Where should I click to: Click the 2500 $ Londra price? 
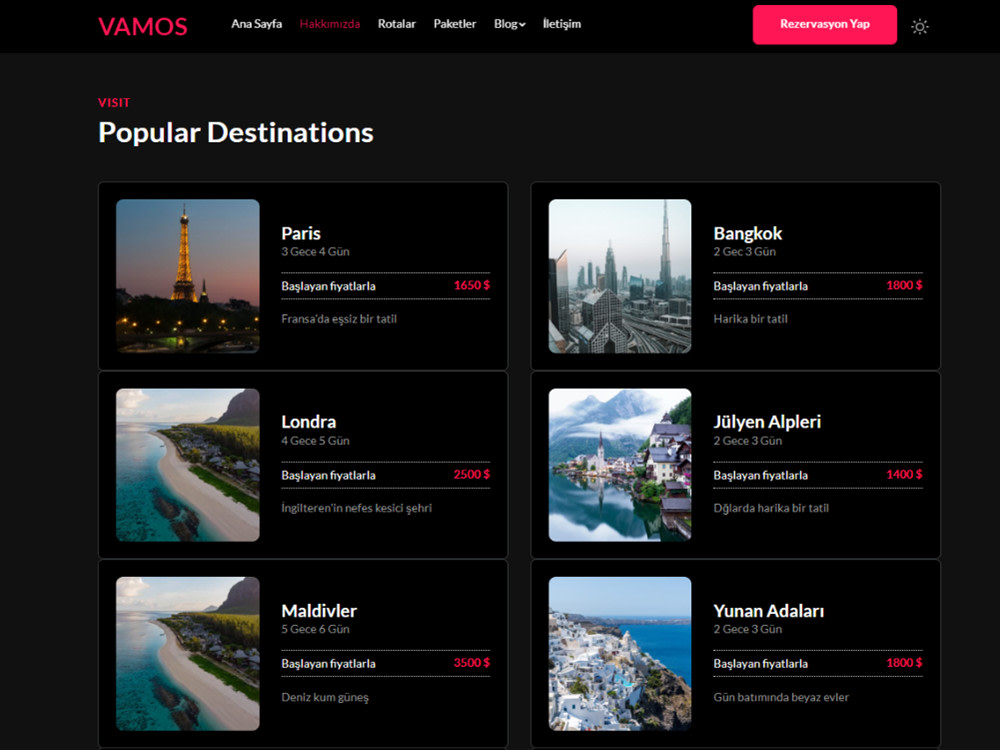click(x=472, y=474)
